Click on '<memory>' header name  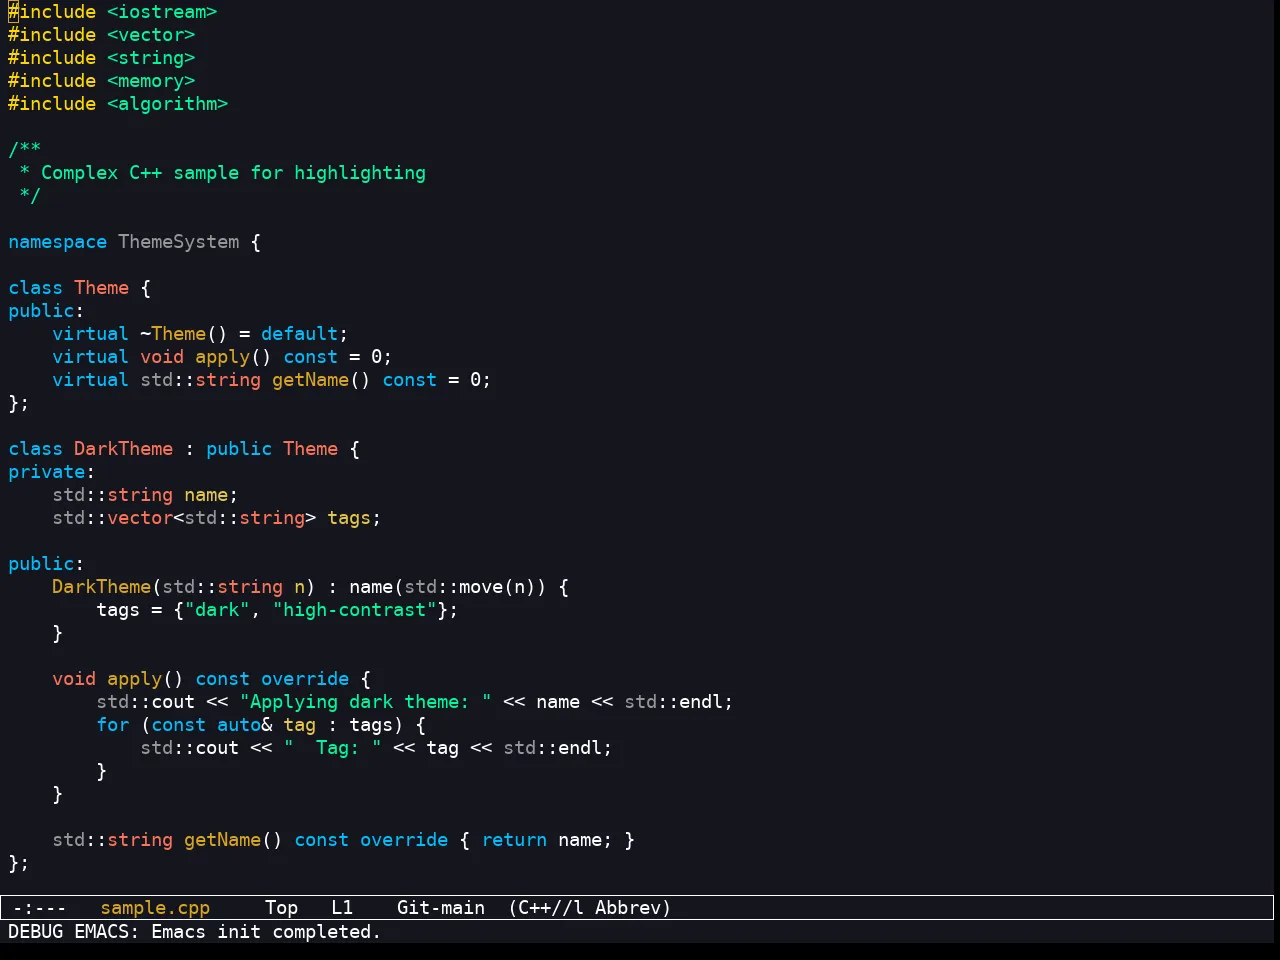click(151, 81)
